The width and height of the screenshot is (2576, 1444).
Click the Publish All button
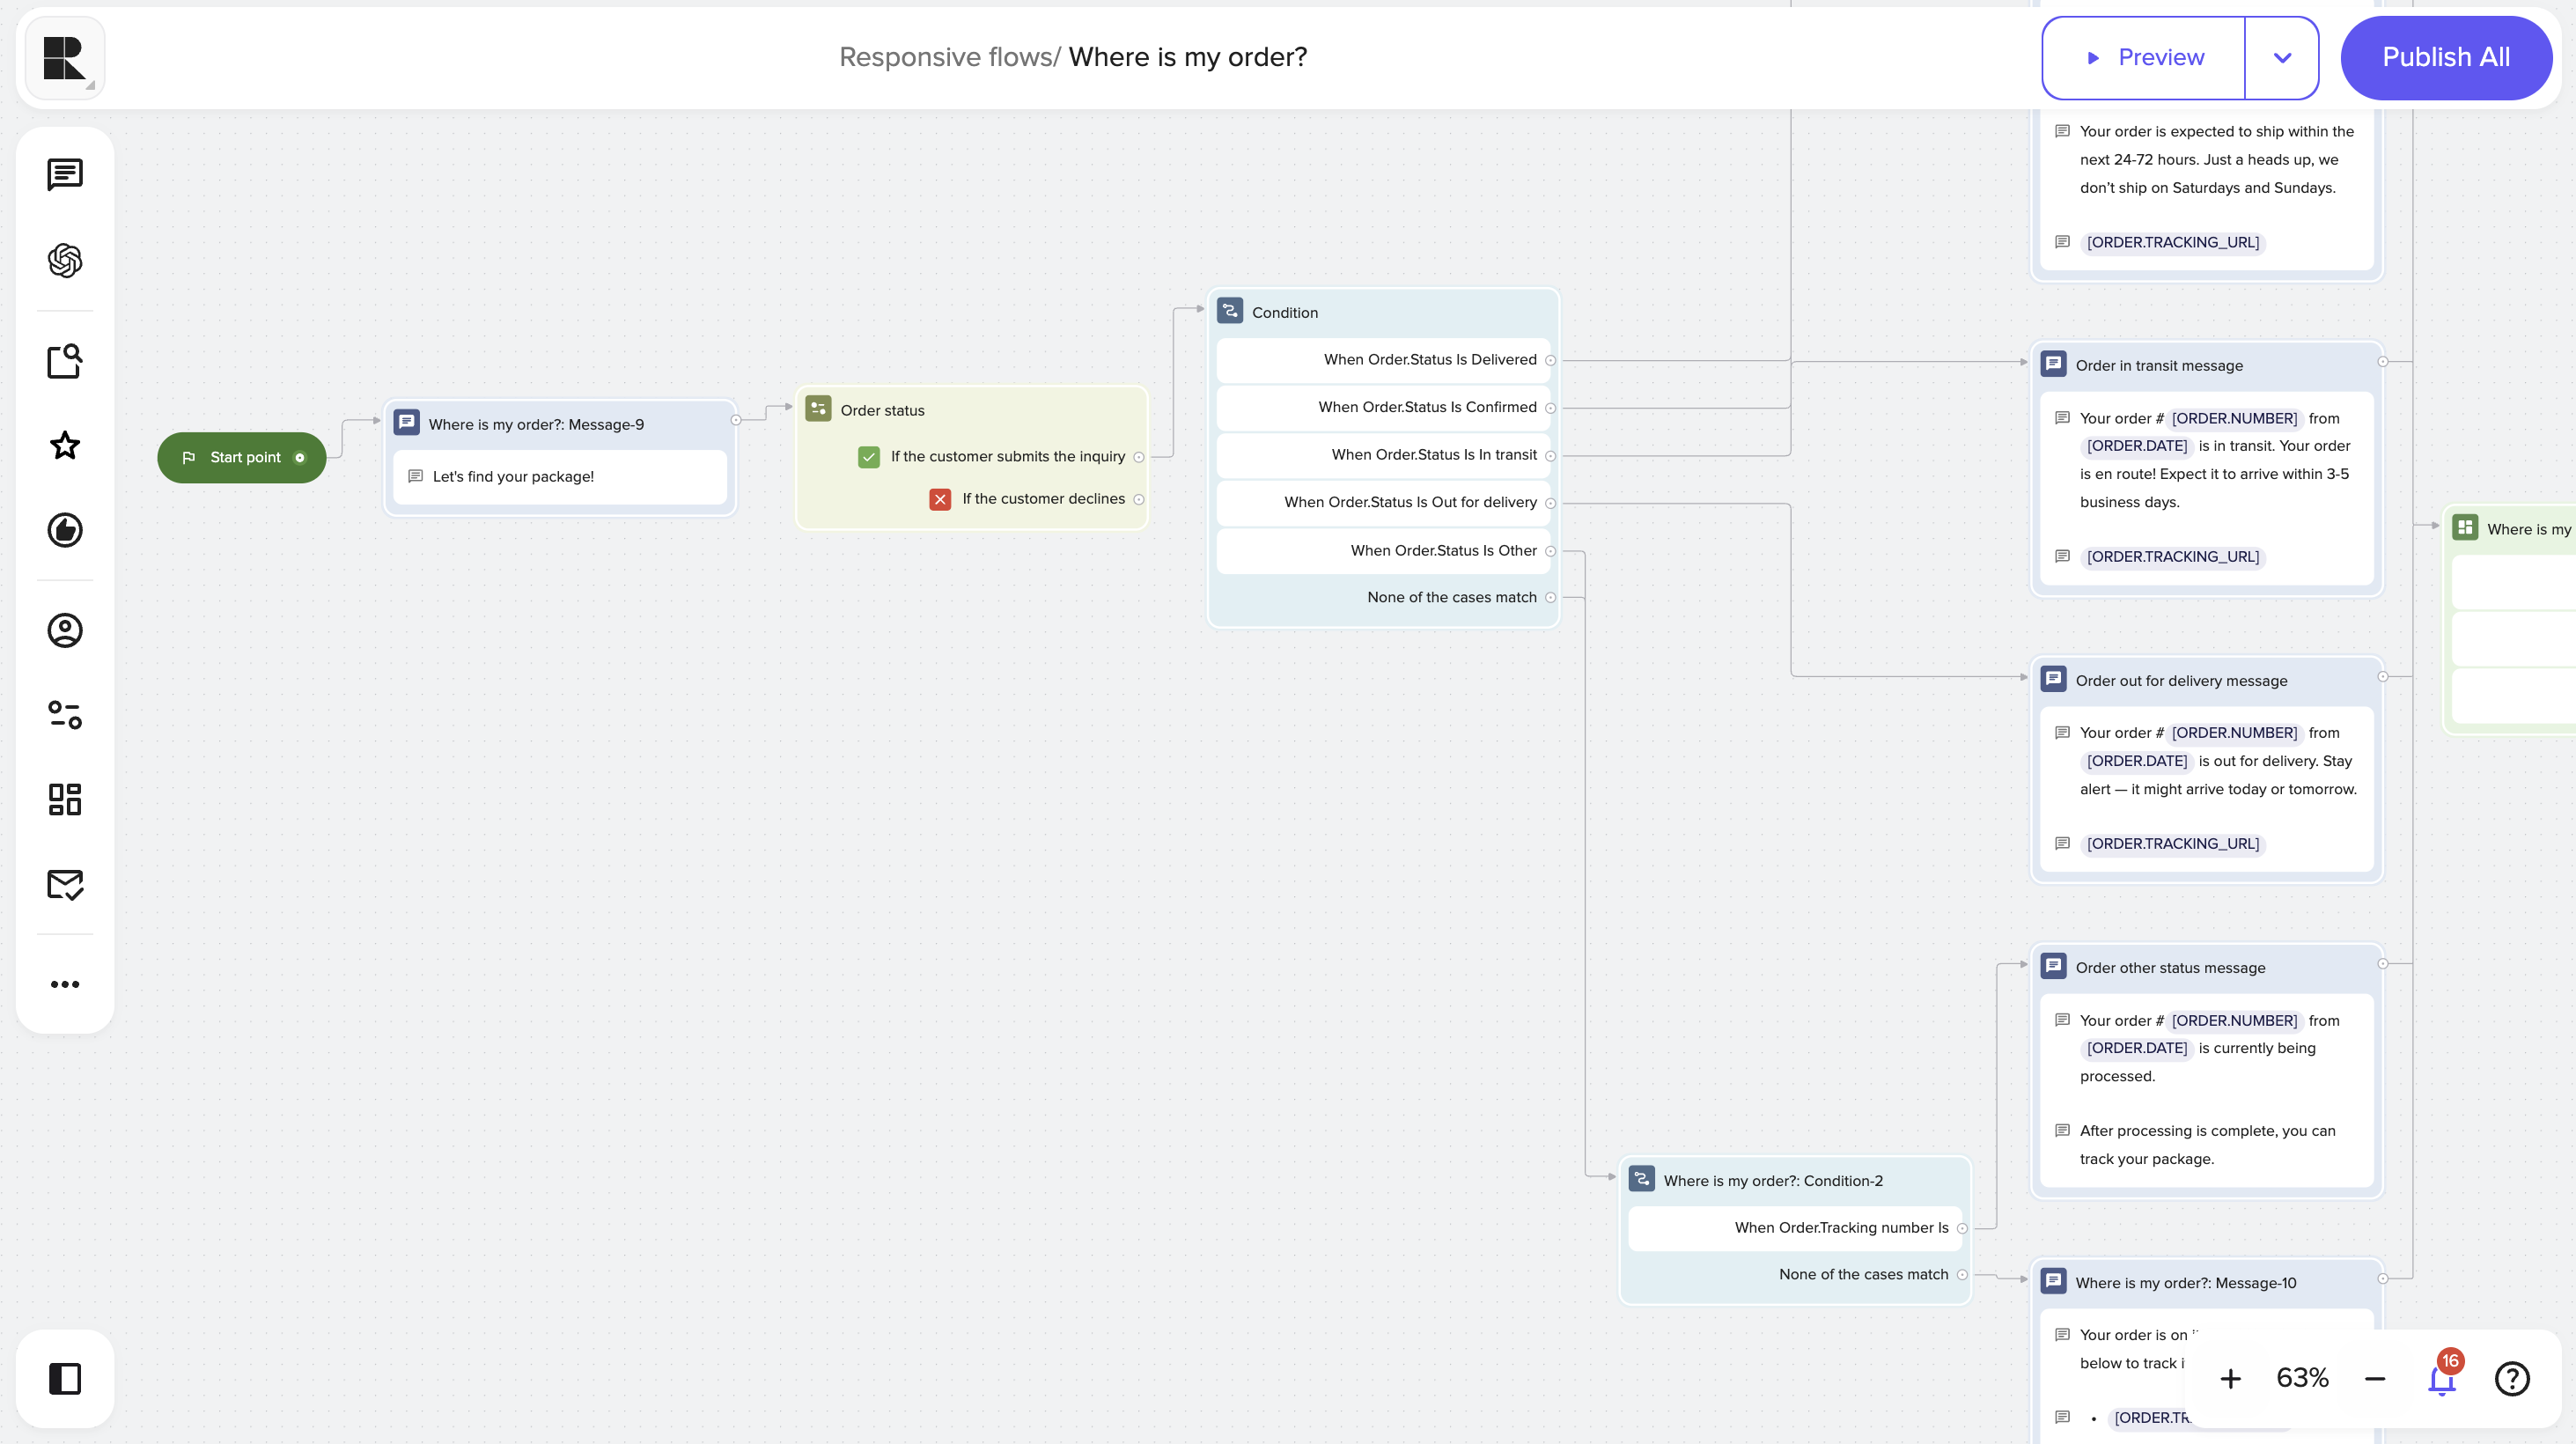[x=2445, y=58]
